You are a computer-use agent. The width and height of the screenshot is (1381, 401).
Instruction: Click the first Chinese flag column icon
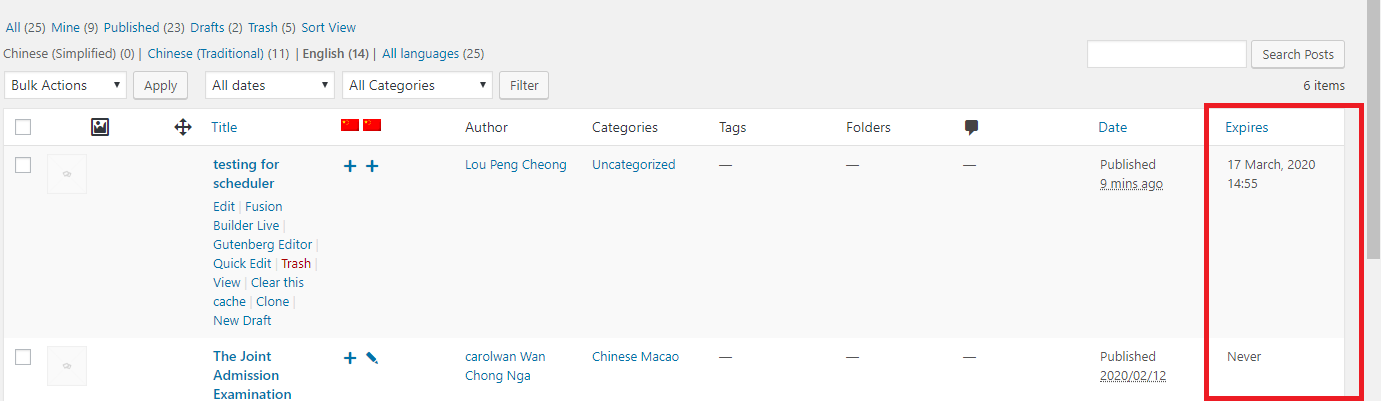pos(350,125)
